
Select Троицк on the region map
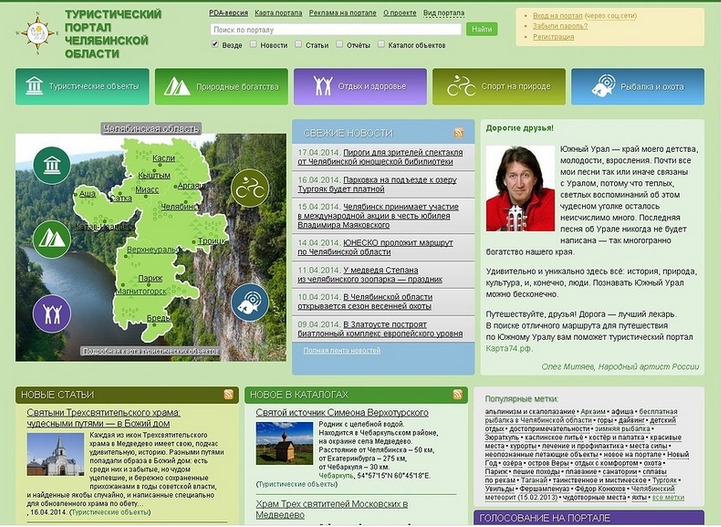(212, 241)
